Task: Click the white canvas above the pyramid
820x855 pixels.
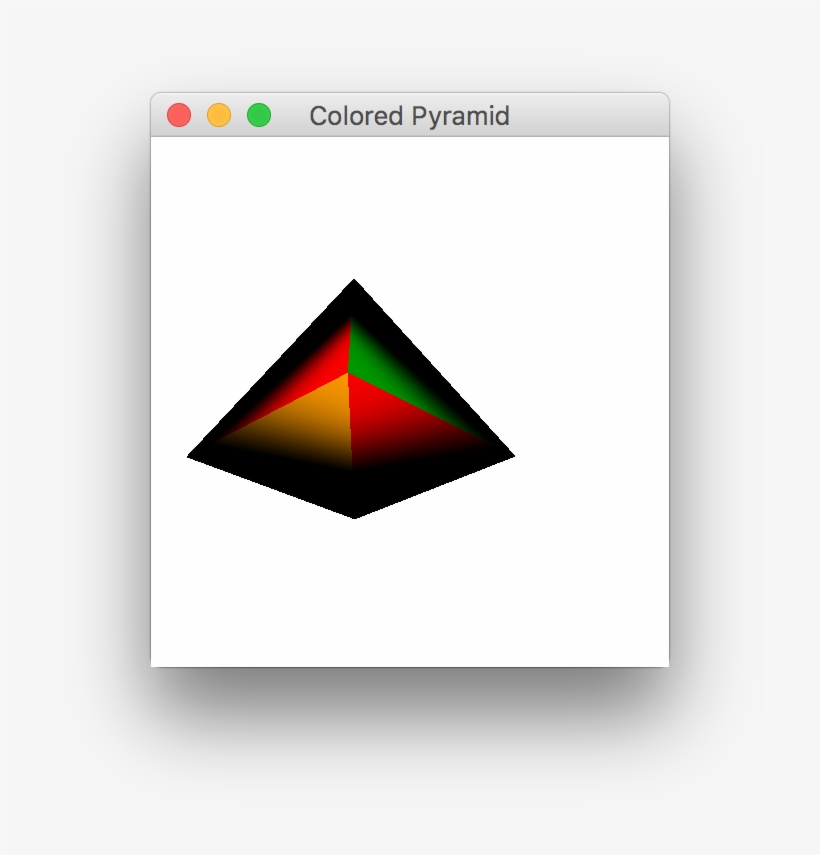Action: (410, 200)
